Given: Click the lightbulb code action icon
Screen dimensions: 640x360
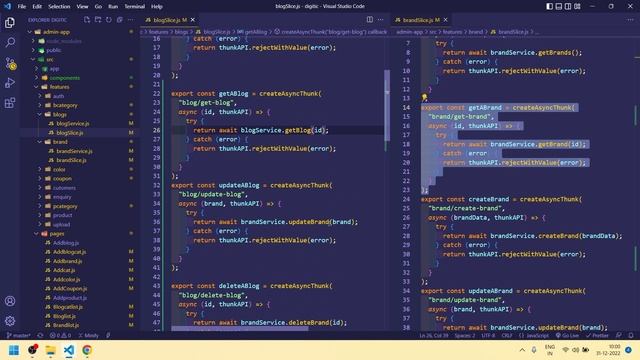Looking at the screenshot, I should (424, 98).
